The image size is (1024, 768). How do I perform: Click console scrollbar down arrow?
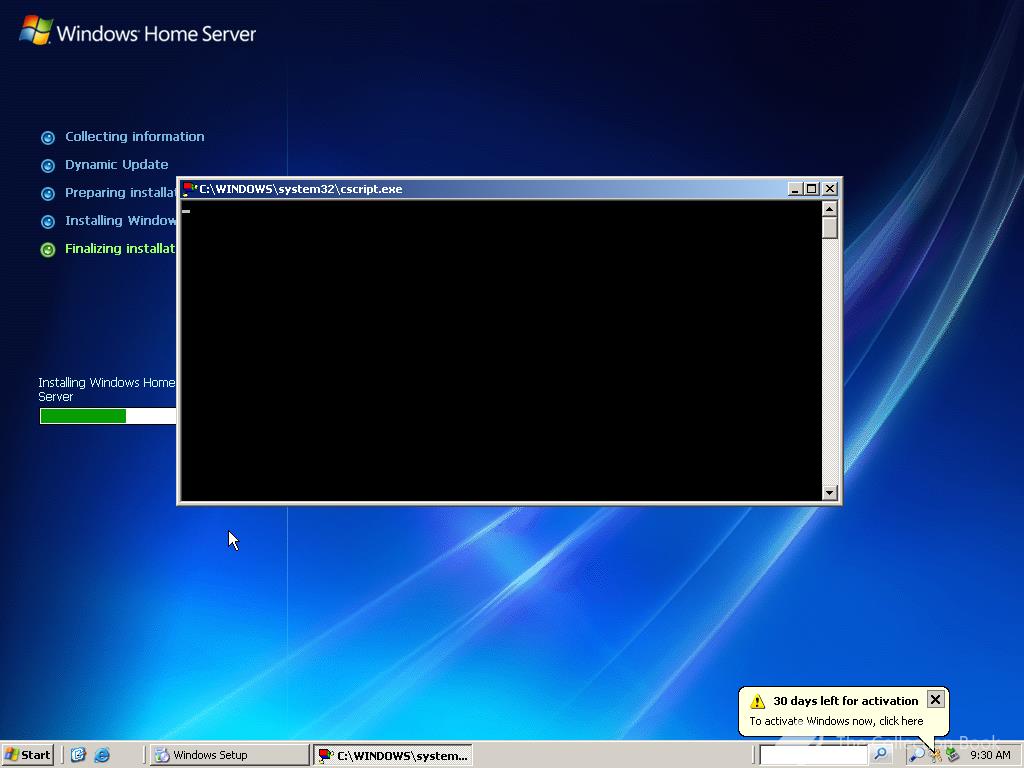point(829,493)
